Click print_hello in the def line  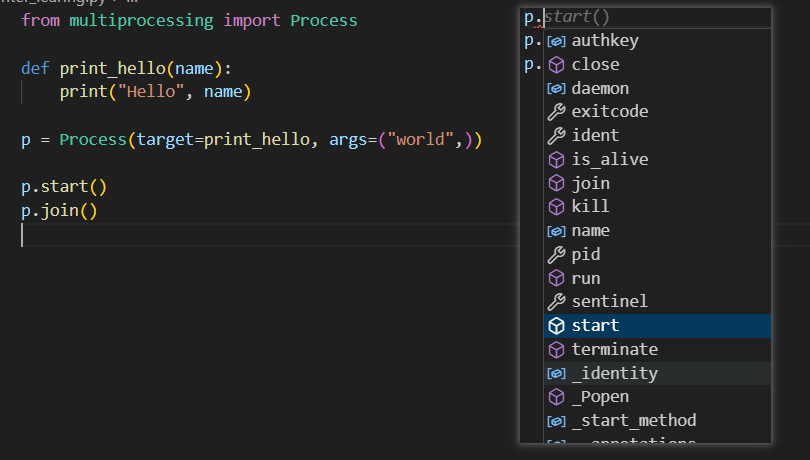pos(112,68)
